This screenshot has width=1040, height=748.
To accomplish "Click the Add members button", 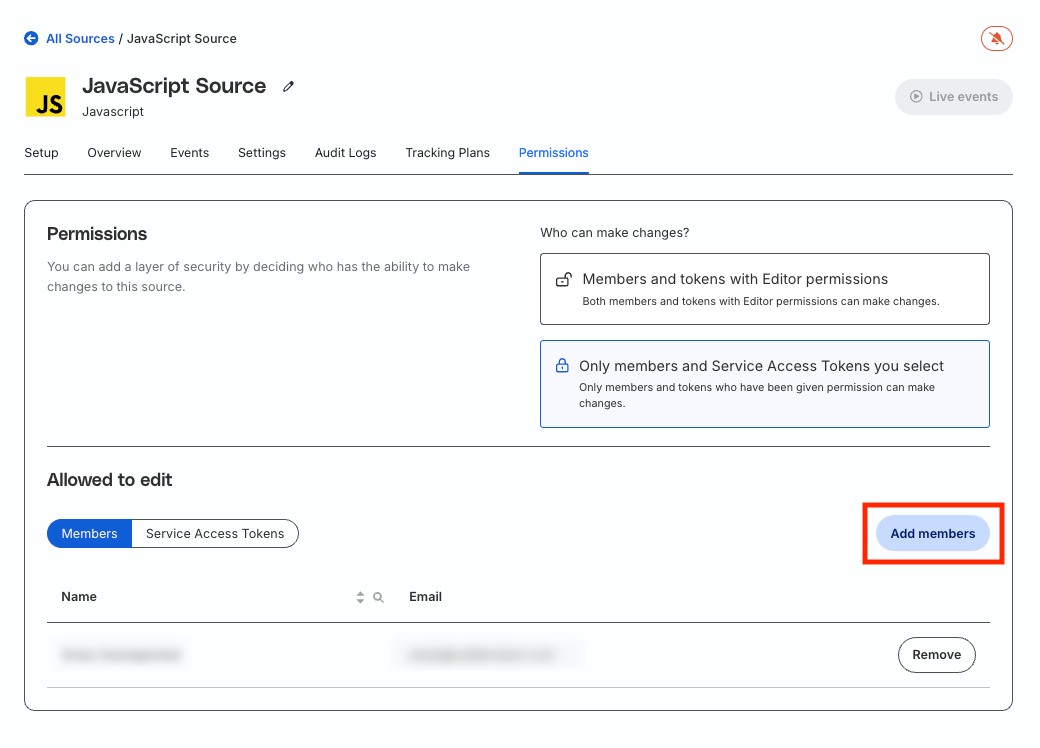I will (933, 534).
